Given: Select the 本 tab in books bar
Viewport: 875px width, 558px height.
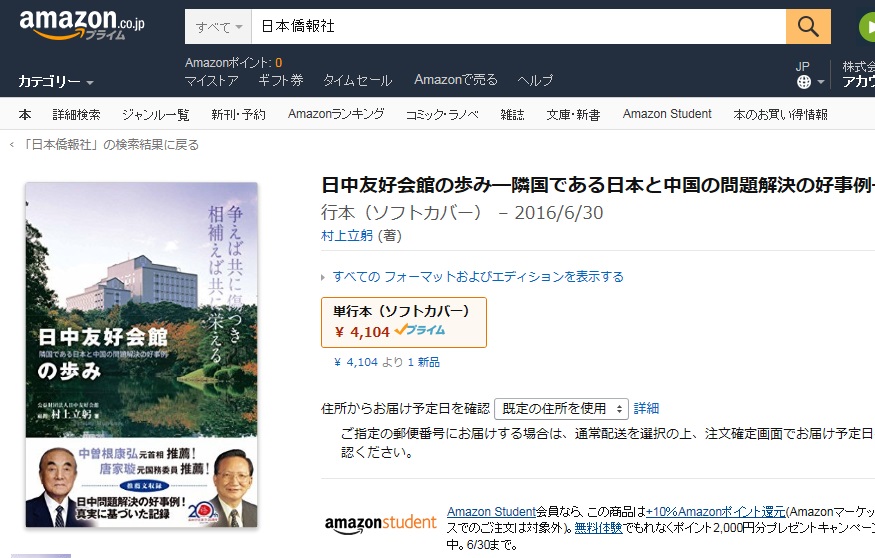Looking at the screenshot, I should [x=25, y=114].
